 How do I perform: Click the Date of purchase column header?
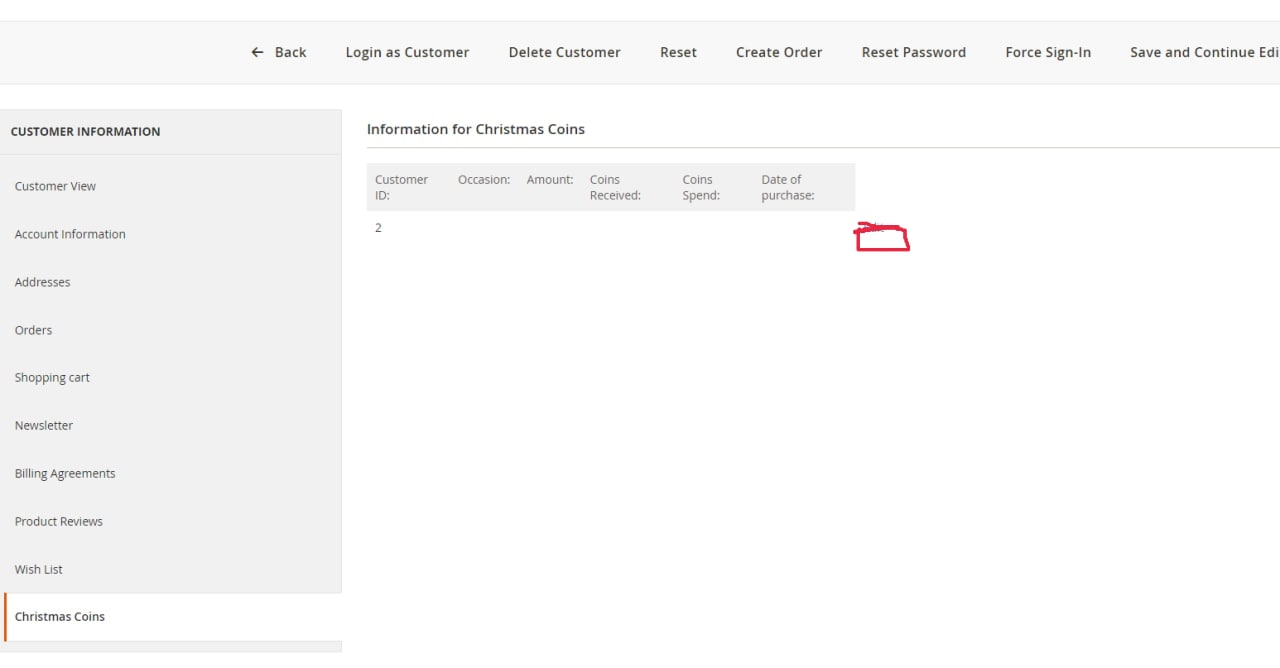coord(787,187)
